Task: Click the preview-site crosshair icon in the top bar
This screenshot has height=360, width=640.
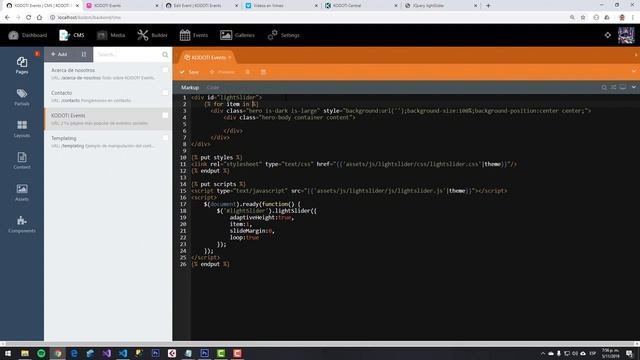Action: (608, 35)
